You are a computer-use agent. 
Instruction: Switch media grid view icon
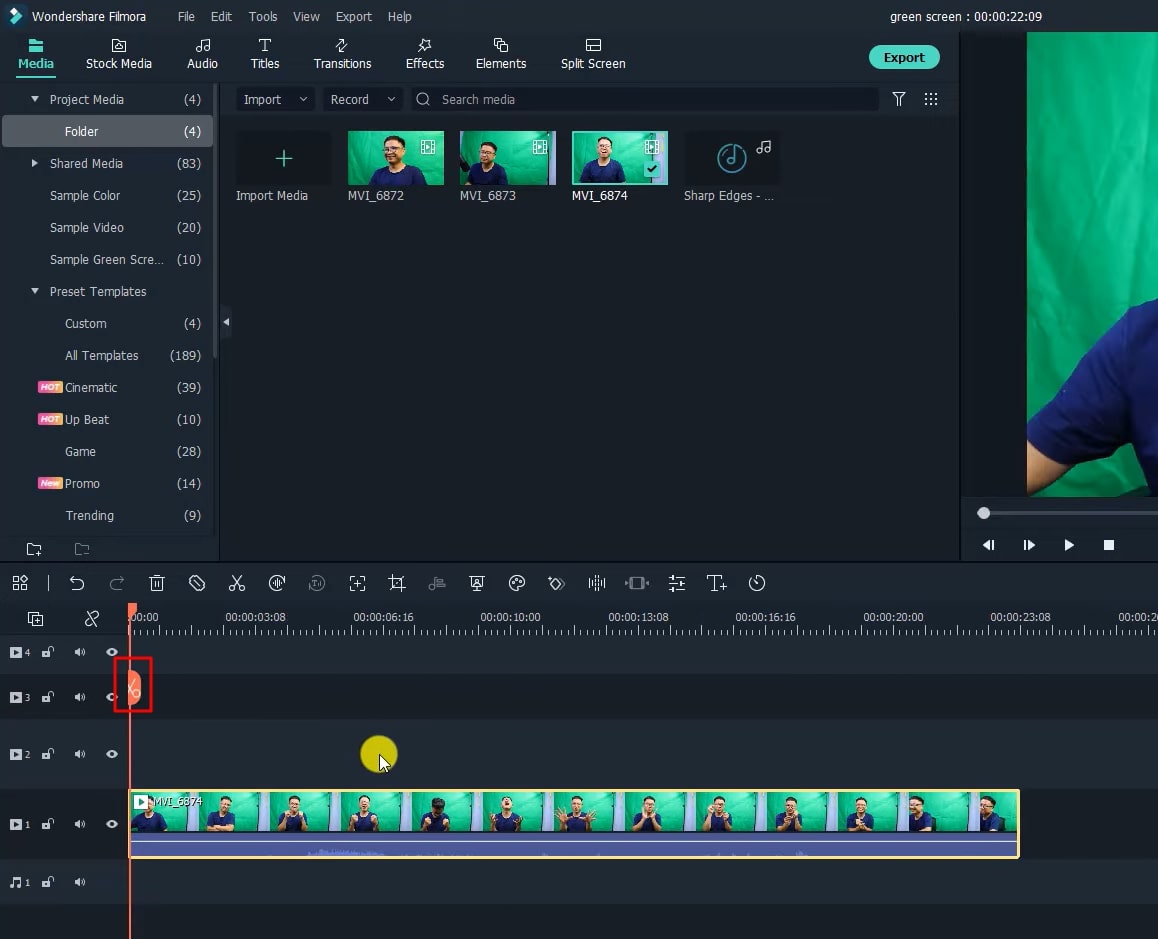coord(931,99)
